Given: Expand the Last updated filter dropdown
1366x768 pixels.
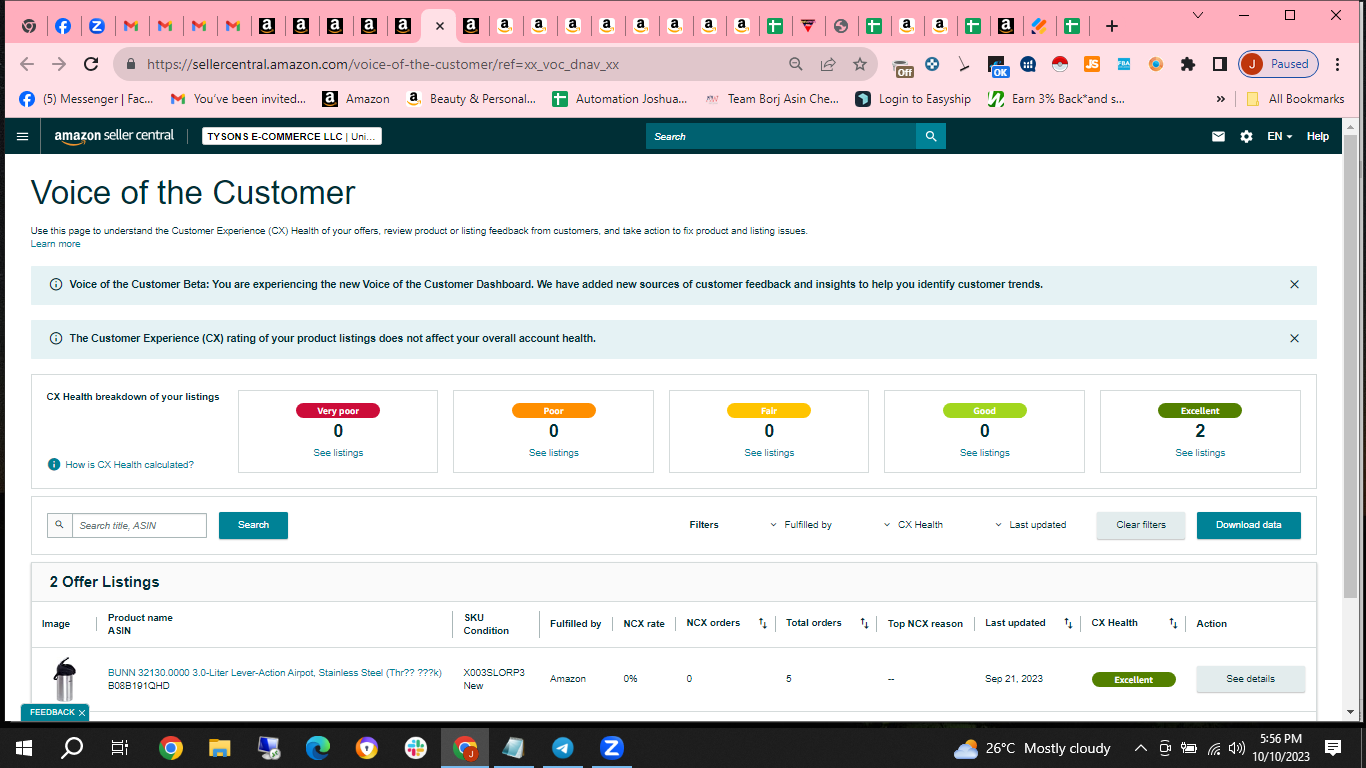Looking at the screenshot, I should [x=1030, y=525].
